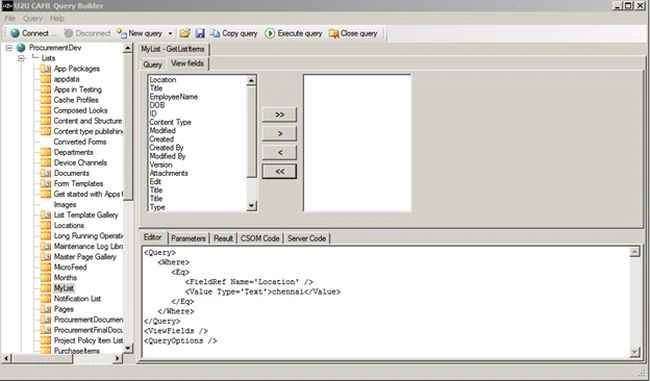Image resolution: width=650 pixels, height=381 pixels.
Task: Click the Device Channels folder icon
Action: coord(46,163)
